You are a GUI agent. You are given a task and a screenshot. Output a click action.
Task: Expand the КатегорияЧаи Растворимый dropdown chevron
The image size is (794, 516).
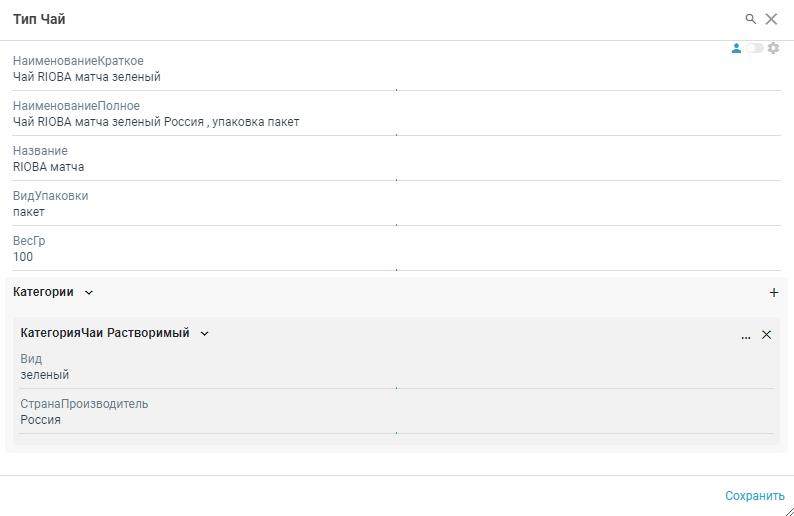[205, 334]
